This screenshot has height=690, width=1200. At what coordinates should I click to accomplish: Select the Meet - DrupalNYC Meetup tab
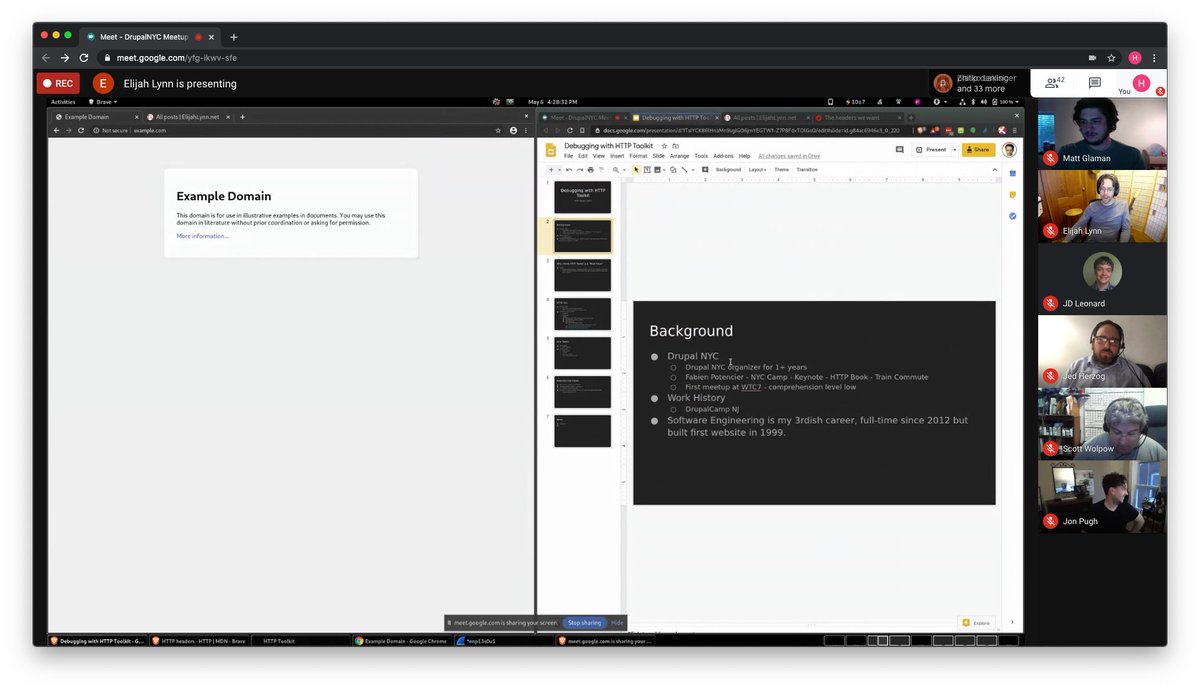click(x=150, y=37)
